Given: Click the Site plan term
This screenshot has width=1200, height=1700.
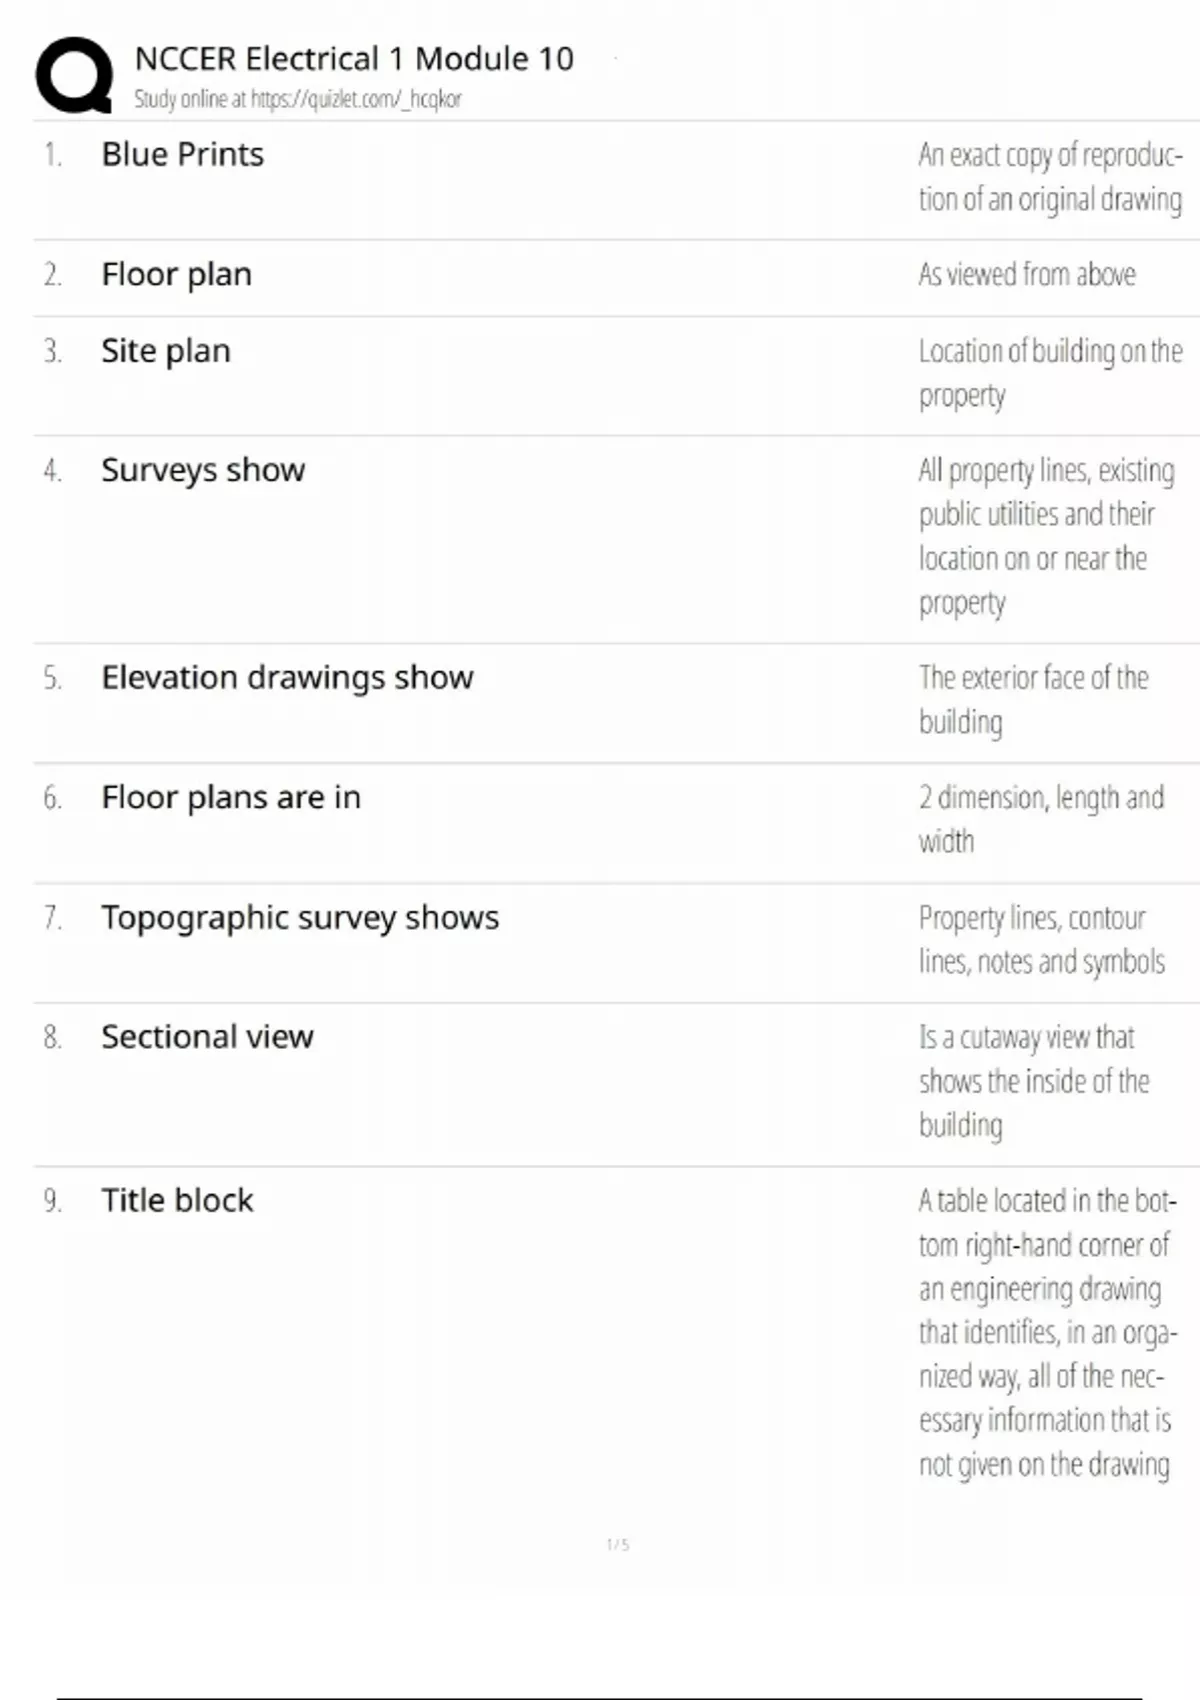Looking at the screenshot, I should pyautogui.click(x=165, y=351).
